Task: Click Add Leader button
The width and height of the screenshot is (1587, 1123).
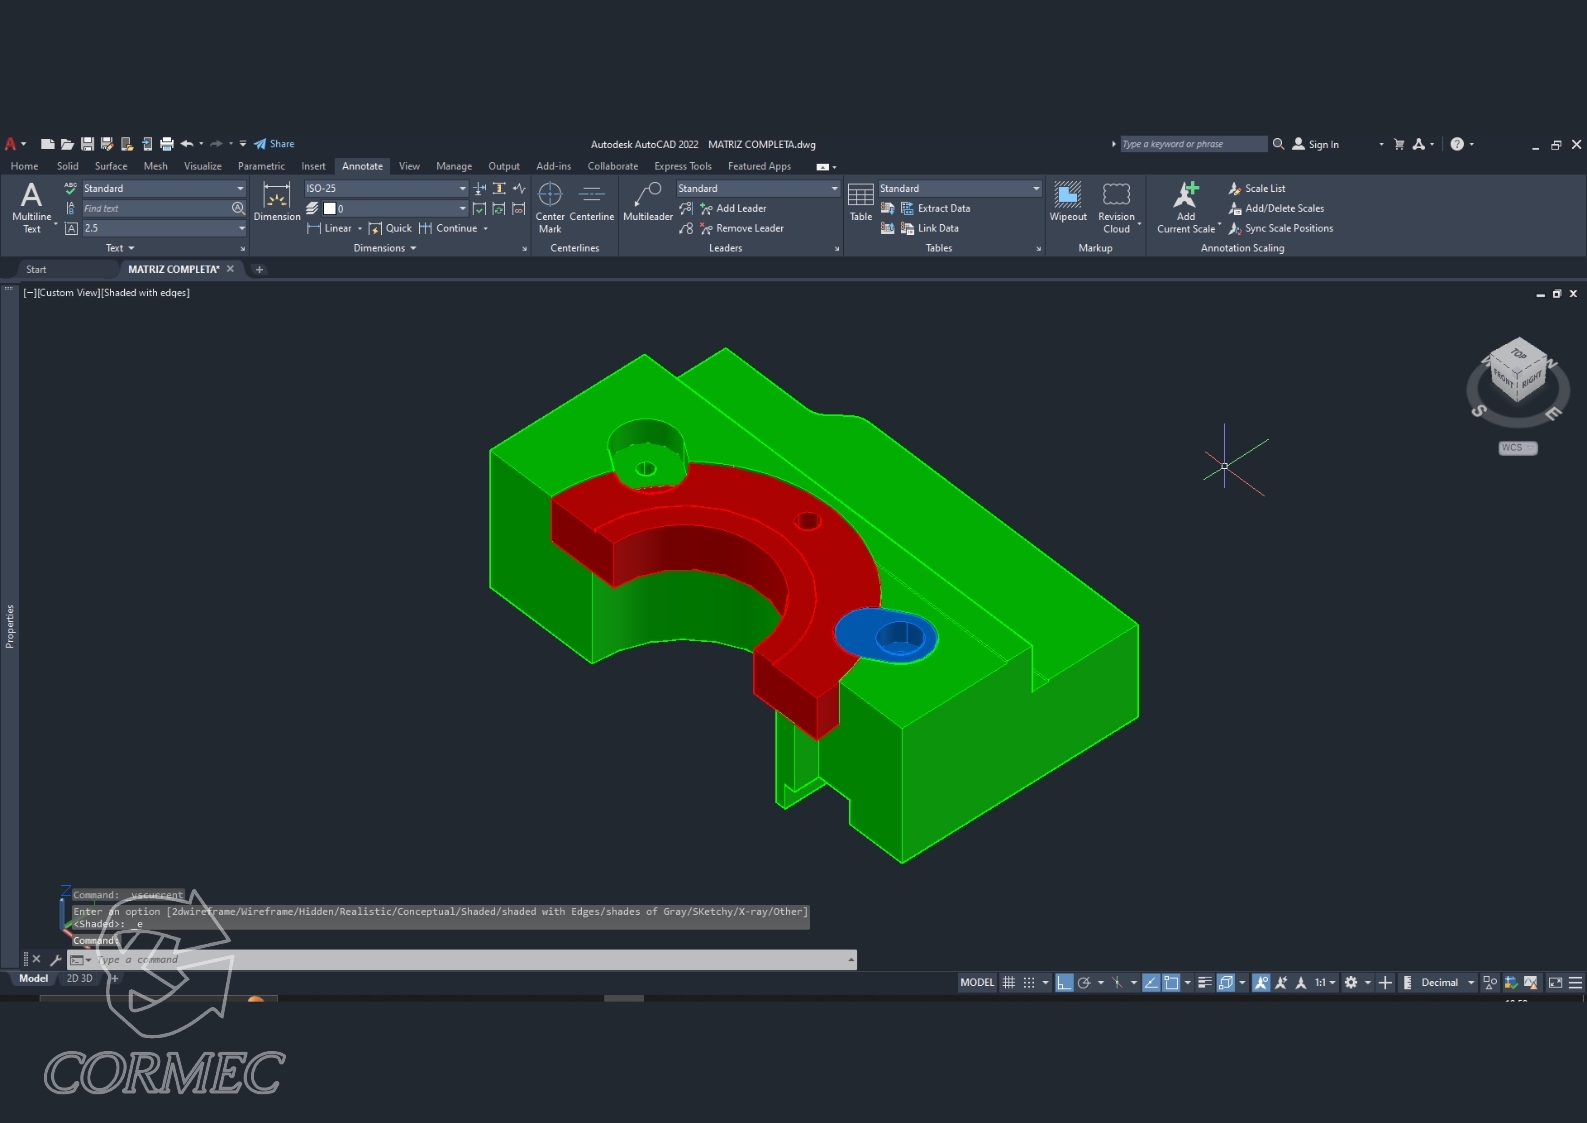Action: 740,208
